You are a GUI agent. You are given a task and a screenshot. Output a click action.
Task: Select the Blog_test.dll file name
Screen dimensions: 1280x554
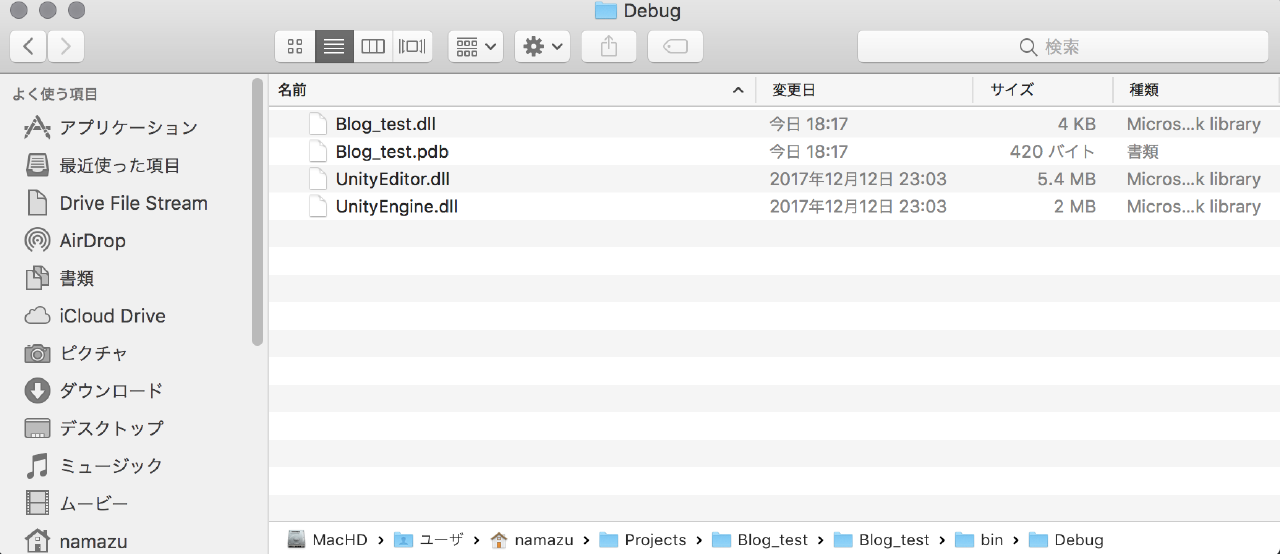[385, 124]
